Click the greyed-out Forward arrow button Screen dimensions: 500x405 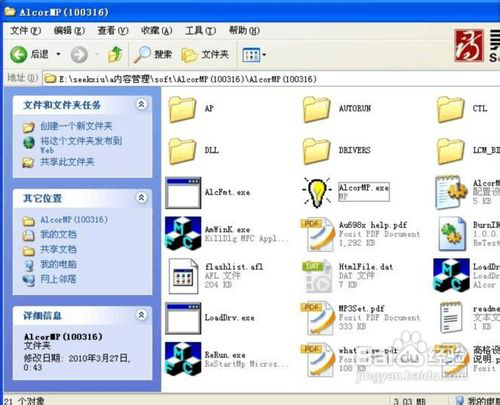tap(79, 54)
